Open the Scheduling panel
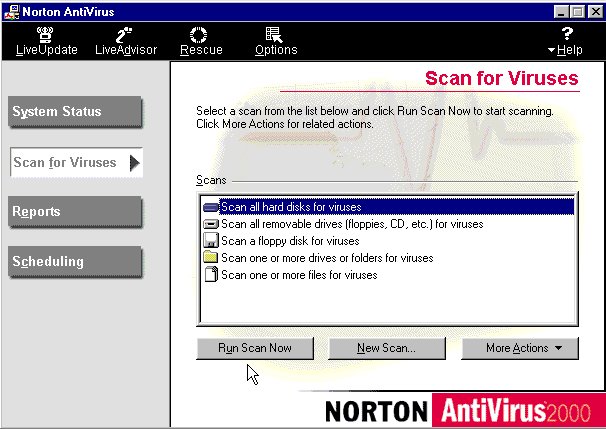 click(77, 262)
